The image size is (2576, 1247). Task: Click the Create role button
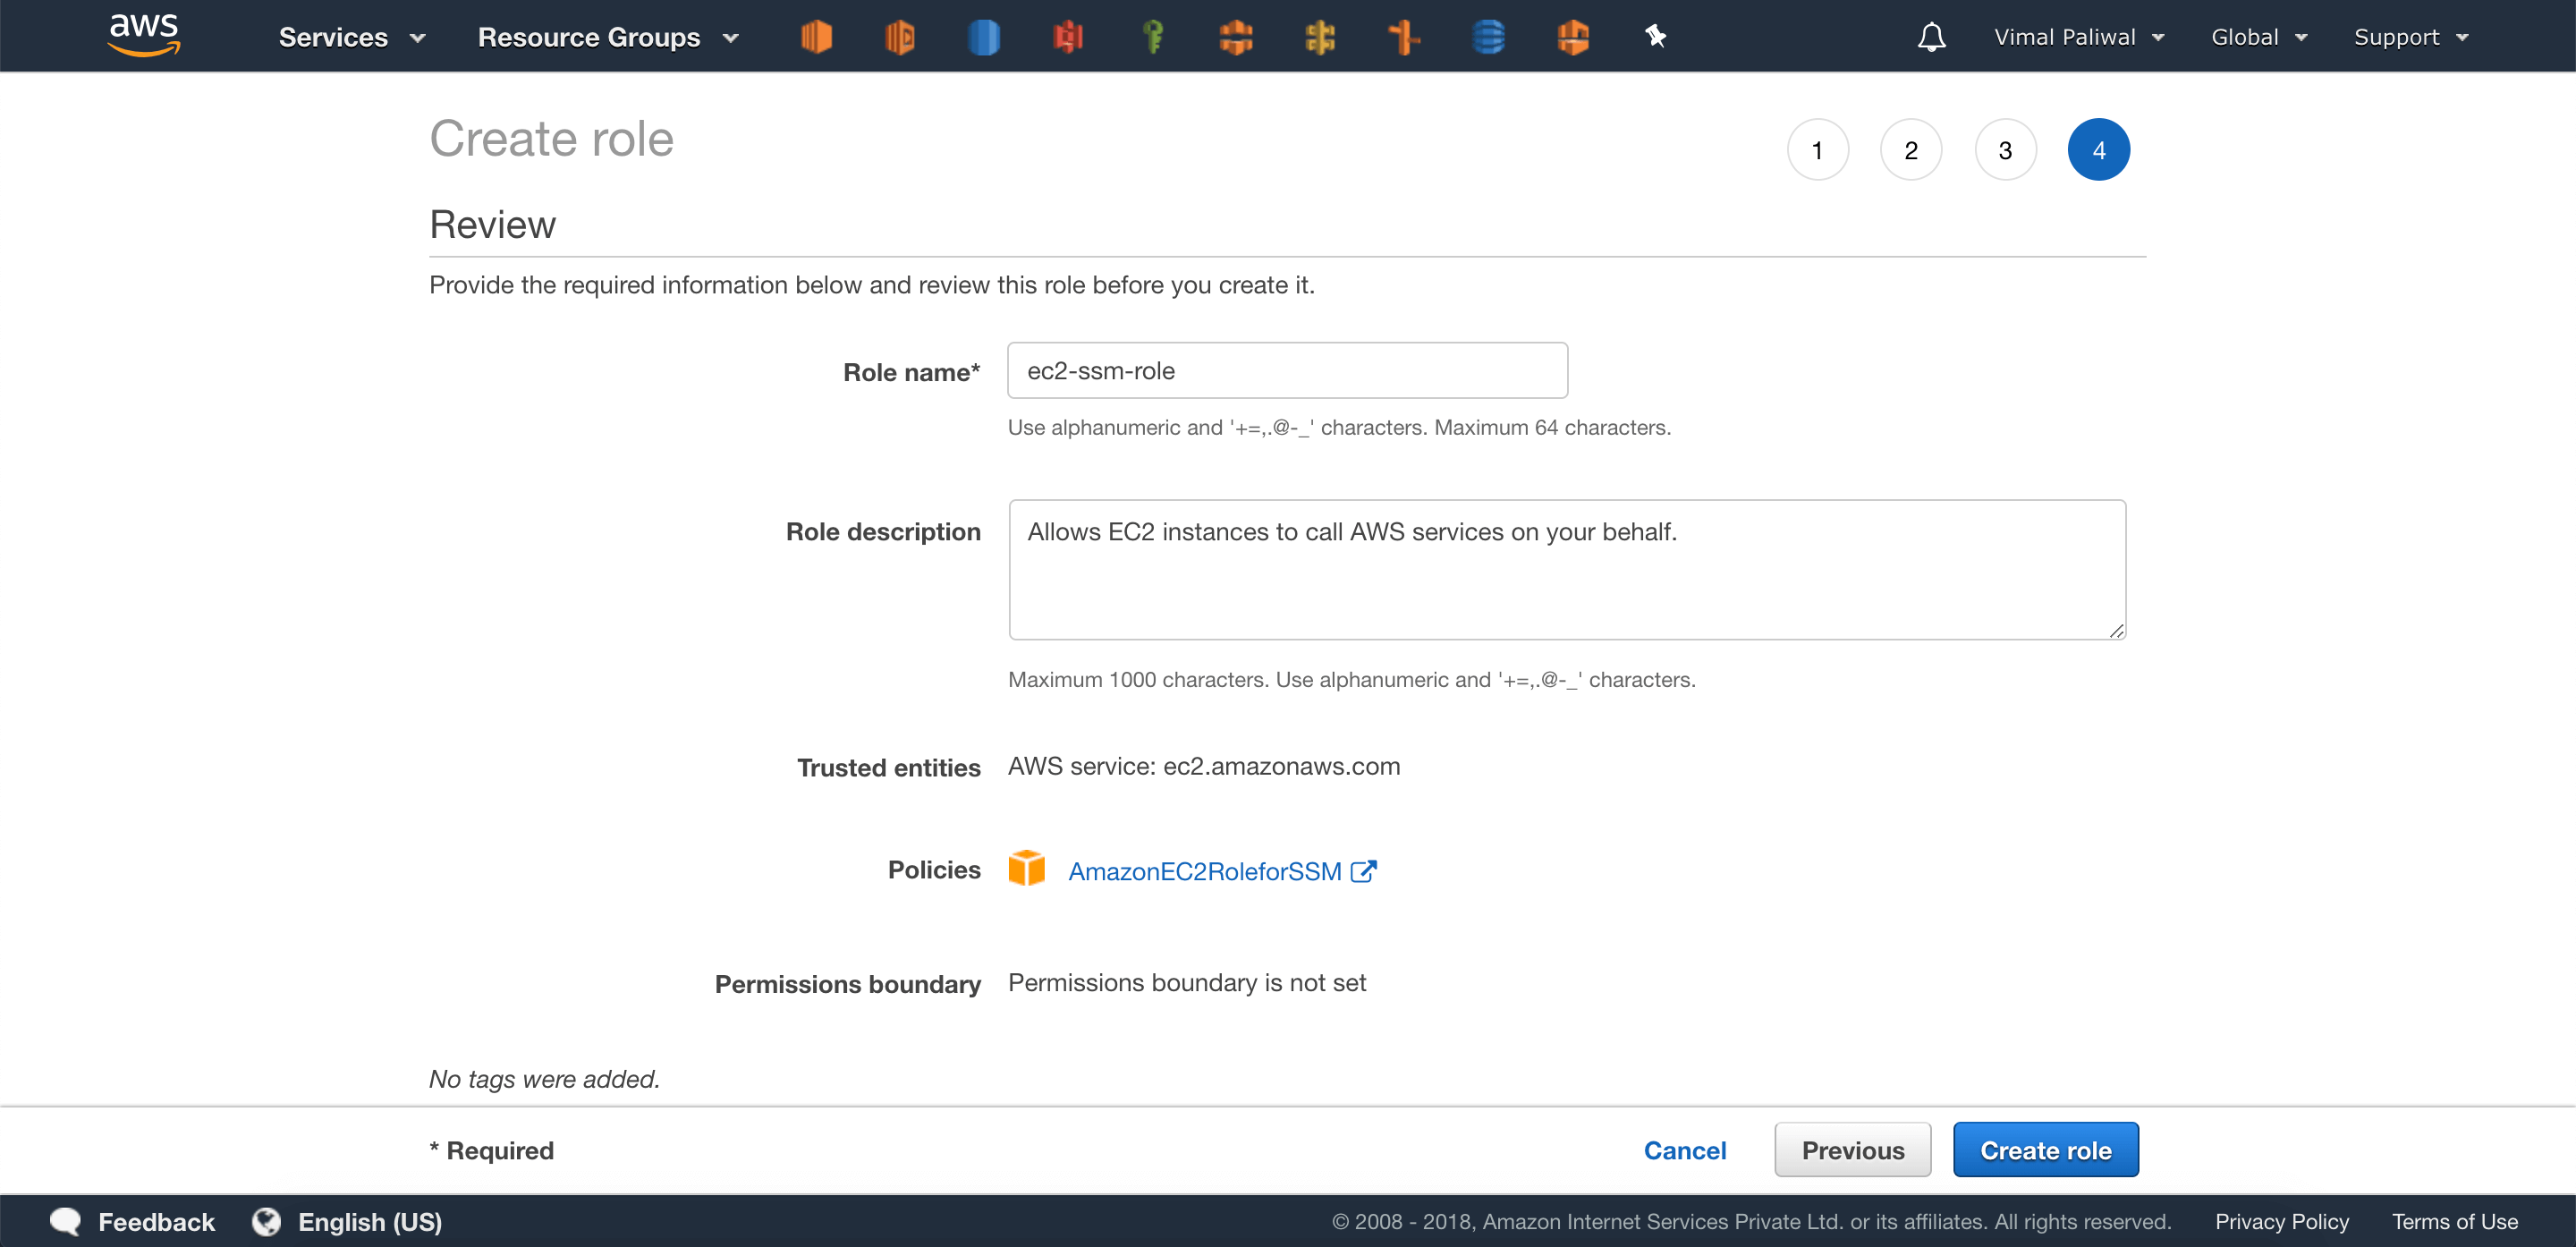(2046, 1150)
